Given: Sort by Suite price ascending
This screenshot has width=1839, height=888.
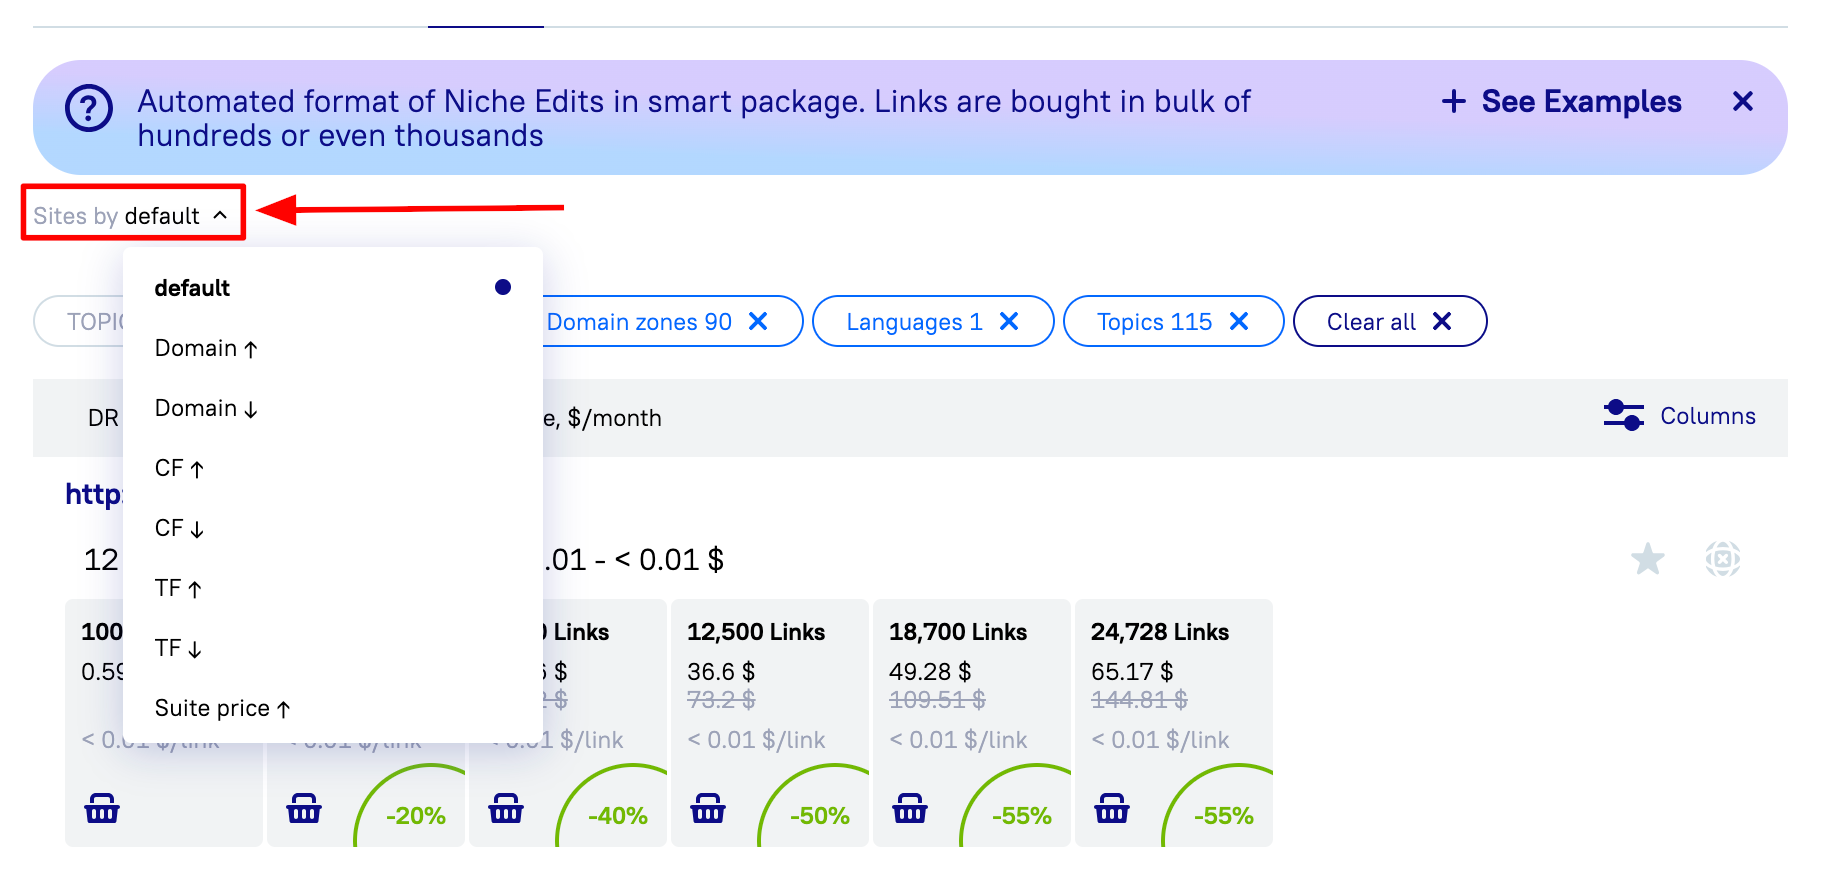Looking at the screenshot, I should click(x=333, y=708).
